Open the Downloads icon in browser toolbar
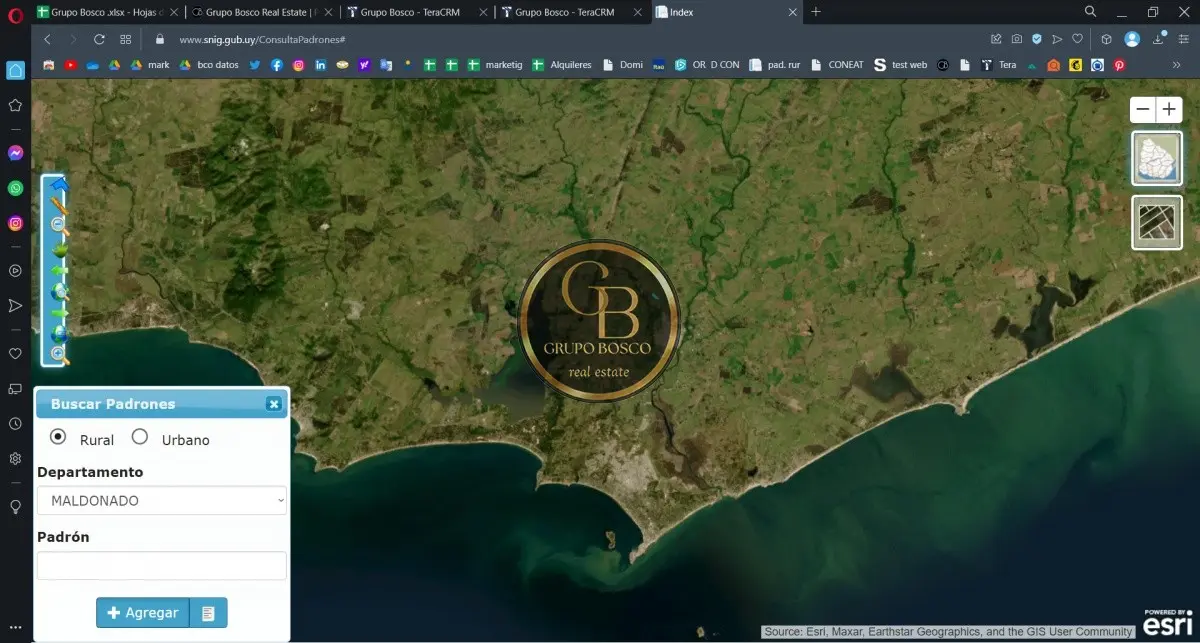The height and width of the screenshot is (643, 1200). (x=1158, y=39)
